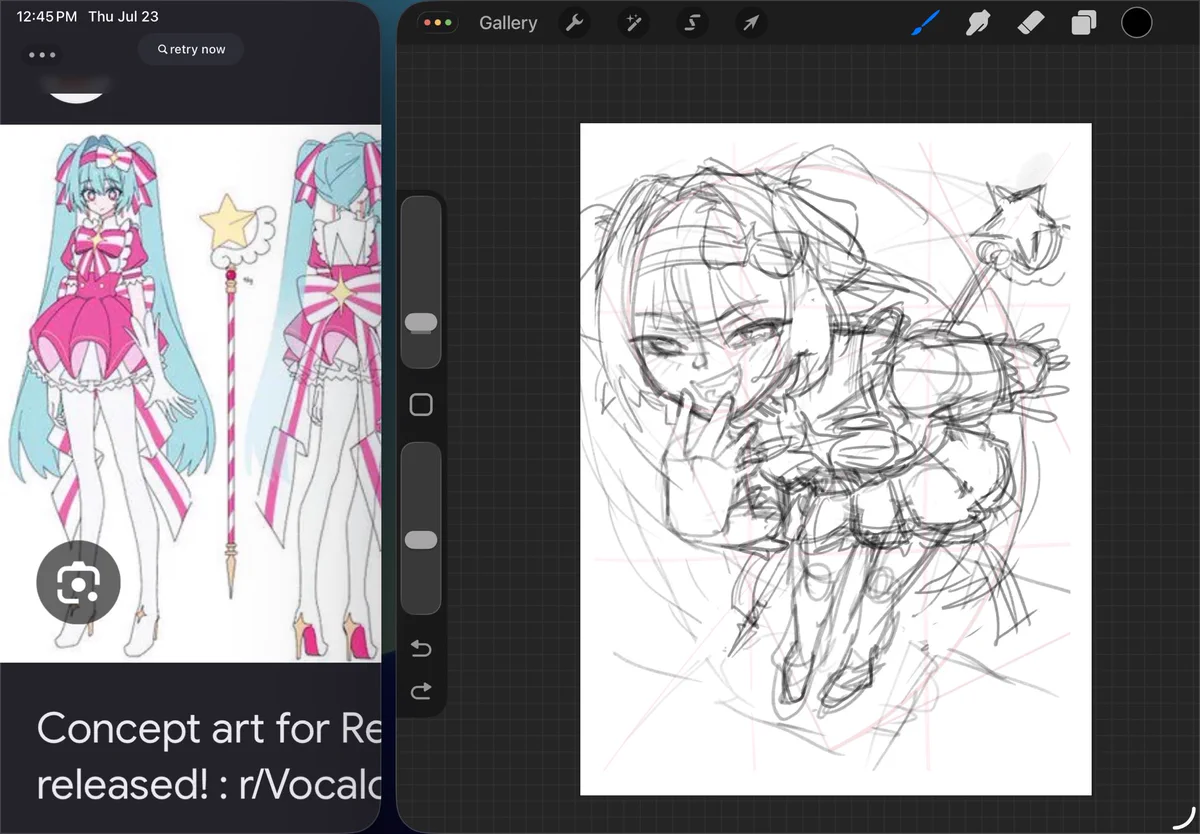Redo with the sidebar redo arrow
This screenshot has width=1200, height=834.
421,691
